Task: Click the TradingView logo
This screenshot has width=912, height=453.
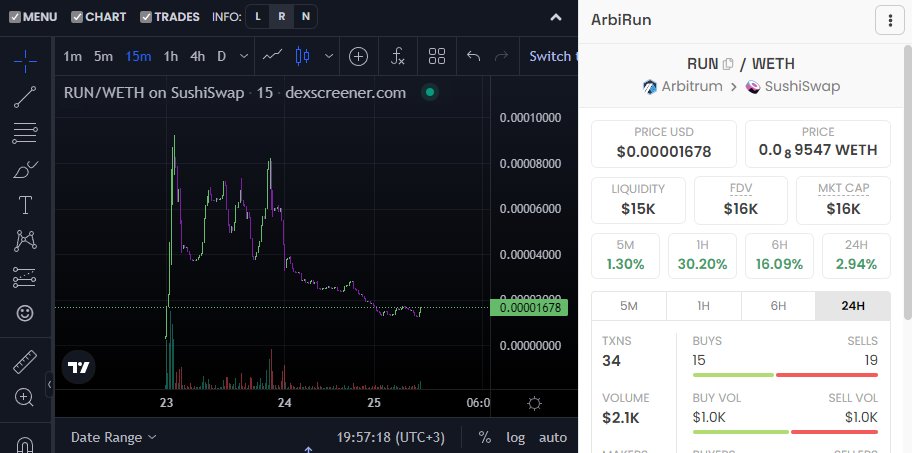Action: tap(79, 368)
